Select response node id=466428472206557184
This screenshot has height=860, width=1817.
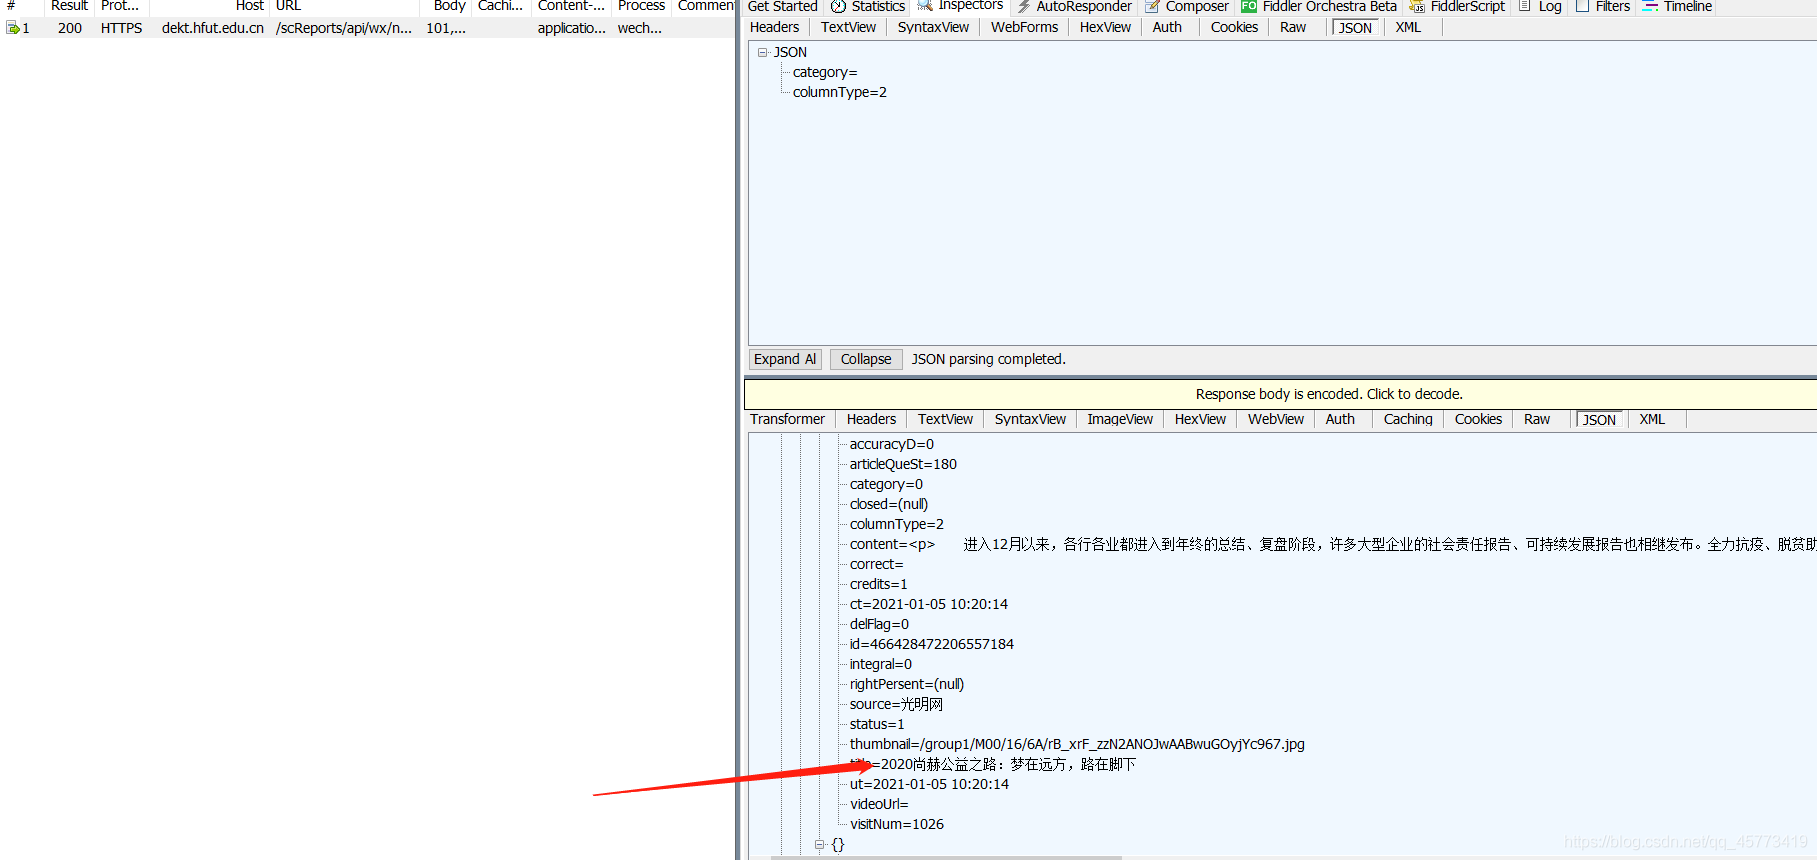click(x=932, y=644)
